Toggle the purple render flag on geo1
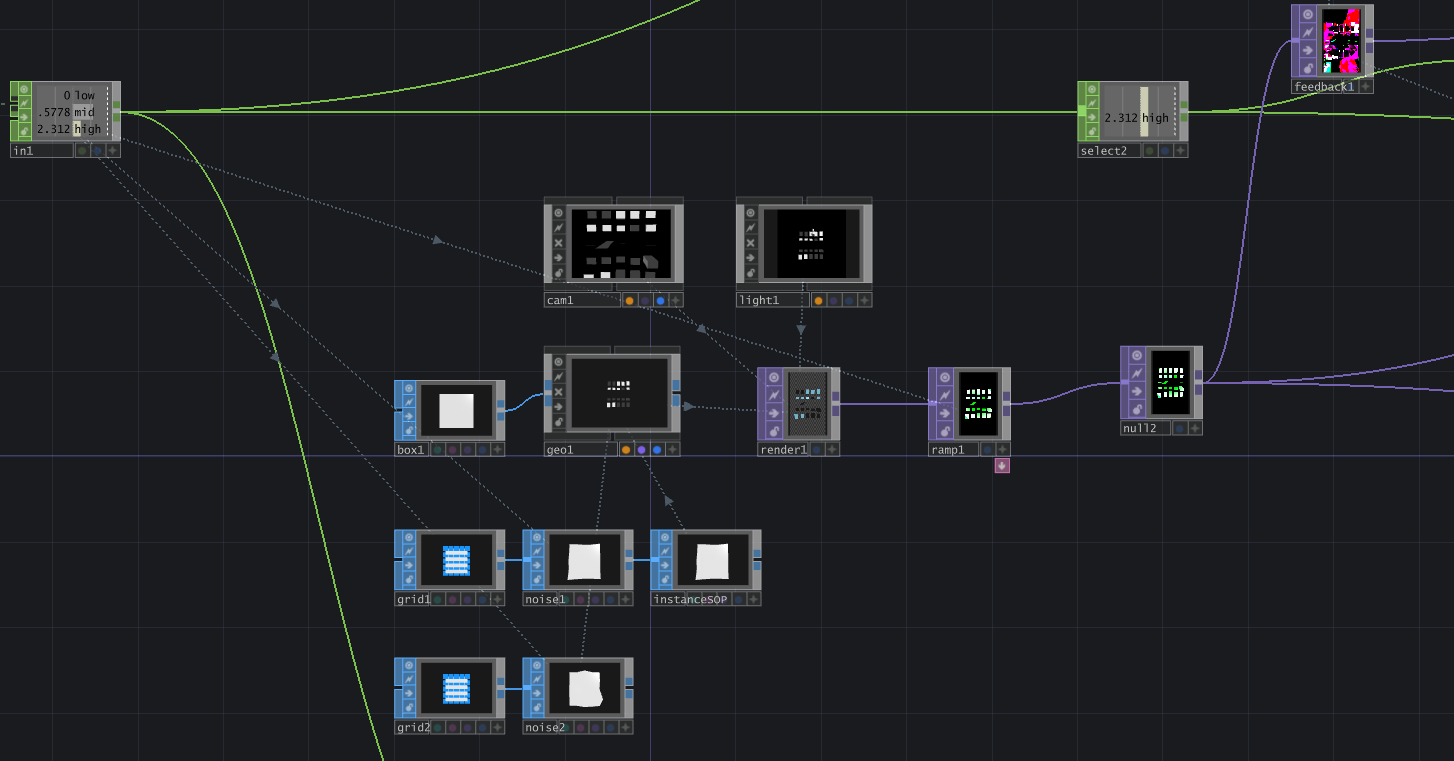 tap(642, 450)
